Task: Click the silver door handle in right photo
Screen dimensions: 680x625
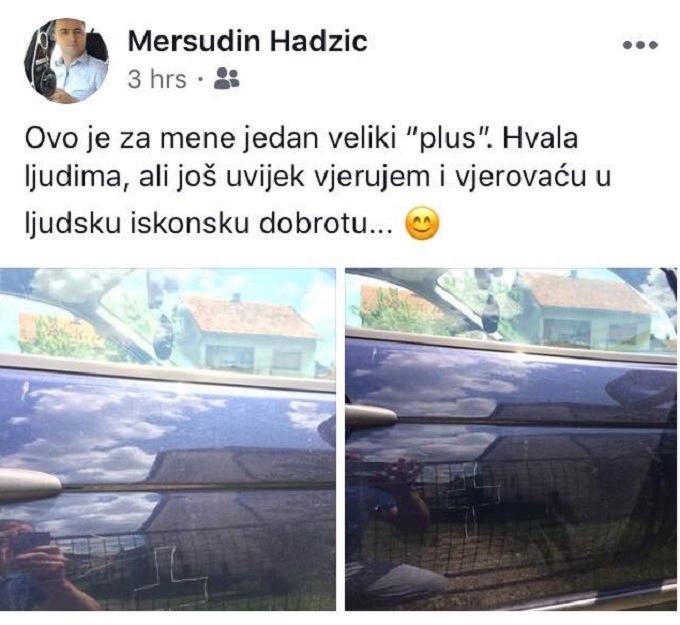Action: (371, 415)
